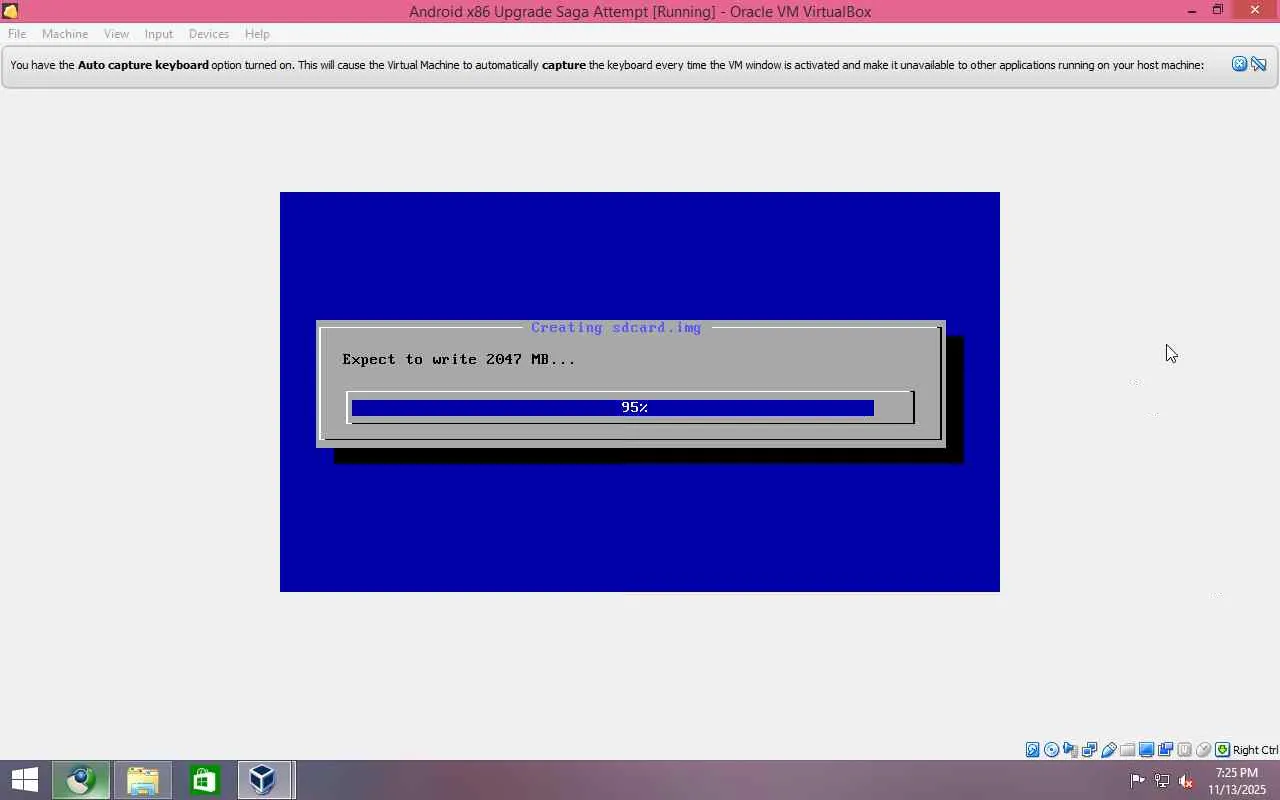Click the optical disc status icon
The image size is (1280, 800).
(1052, 750)
